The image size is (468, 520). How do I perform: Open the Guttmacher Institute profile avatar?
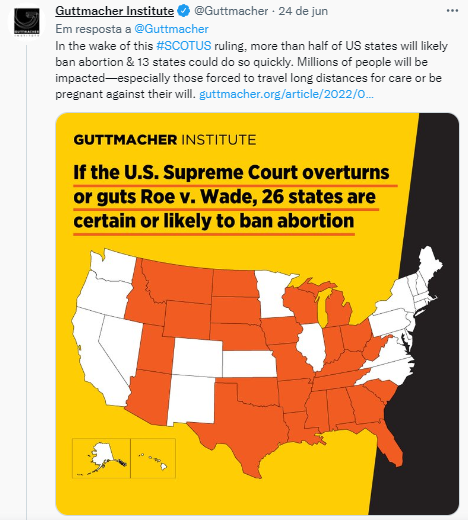tap(27, 21)
